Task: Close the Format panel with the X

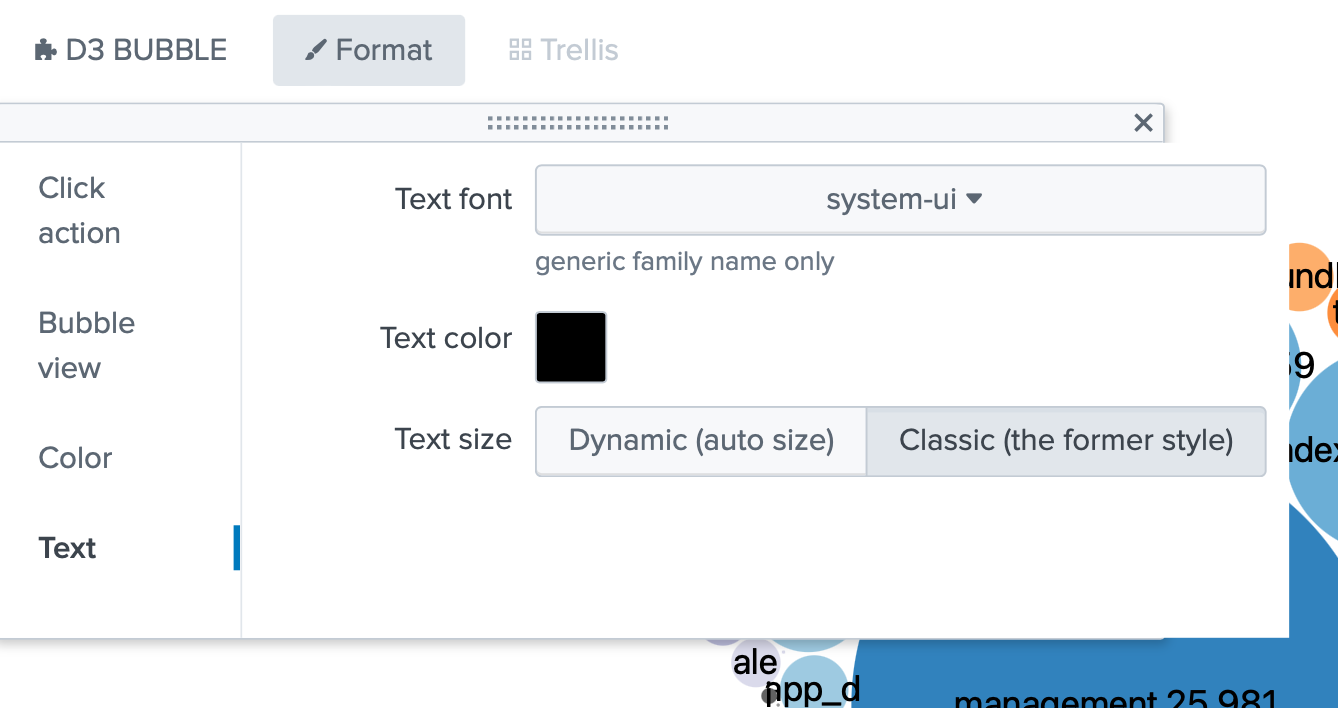Action: (1143, 123)
